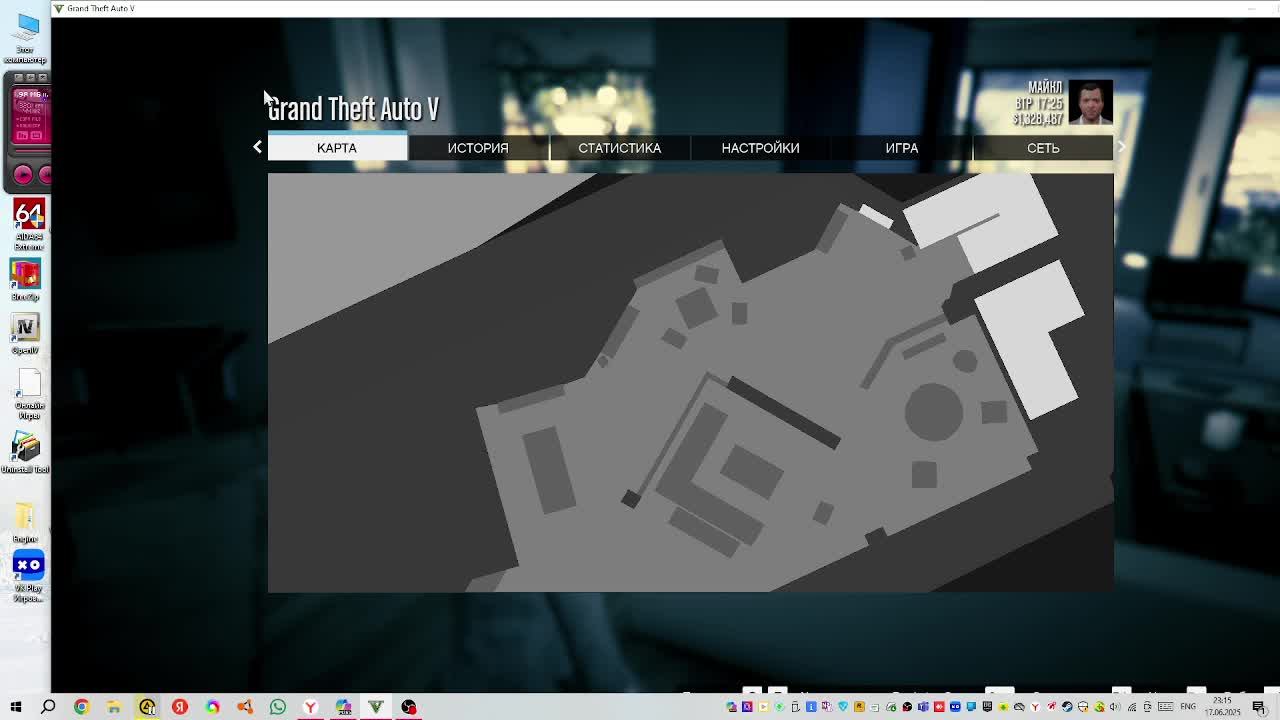Image resolution: width=1280 pixels, height=720 pixels.
Task: Open BreeZip desktop shortcut
Action: [x=26, y=281]
